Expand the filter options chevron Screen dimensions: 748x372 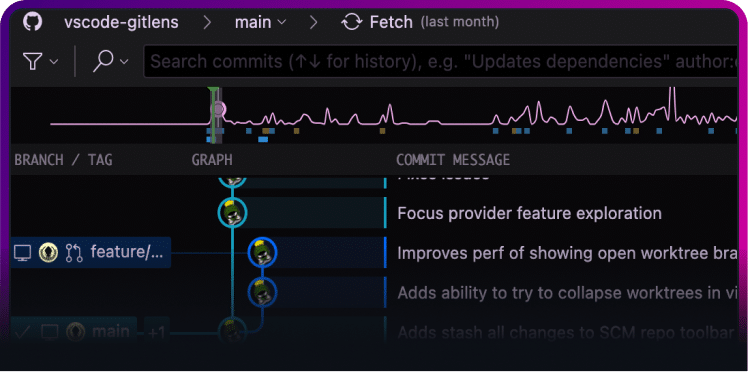54,62
